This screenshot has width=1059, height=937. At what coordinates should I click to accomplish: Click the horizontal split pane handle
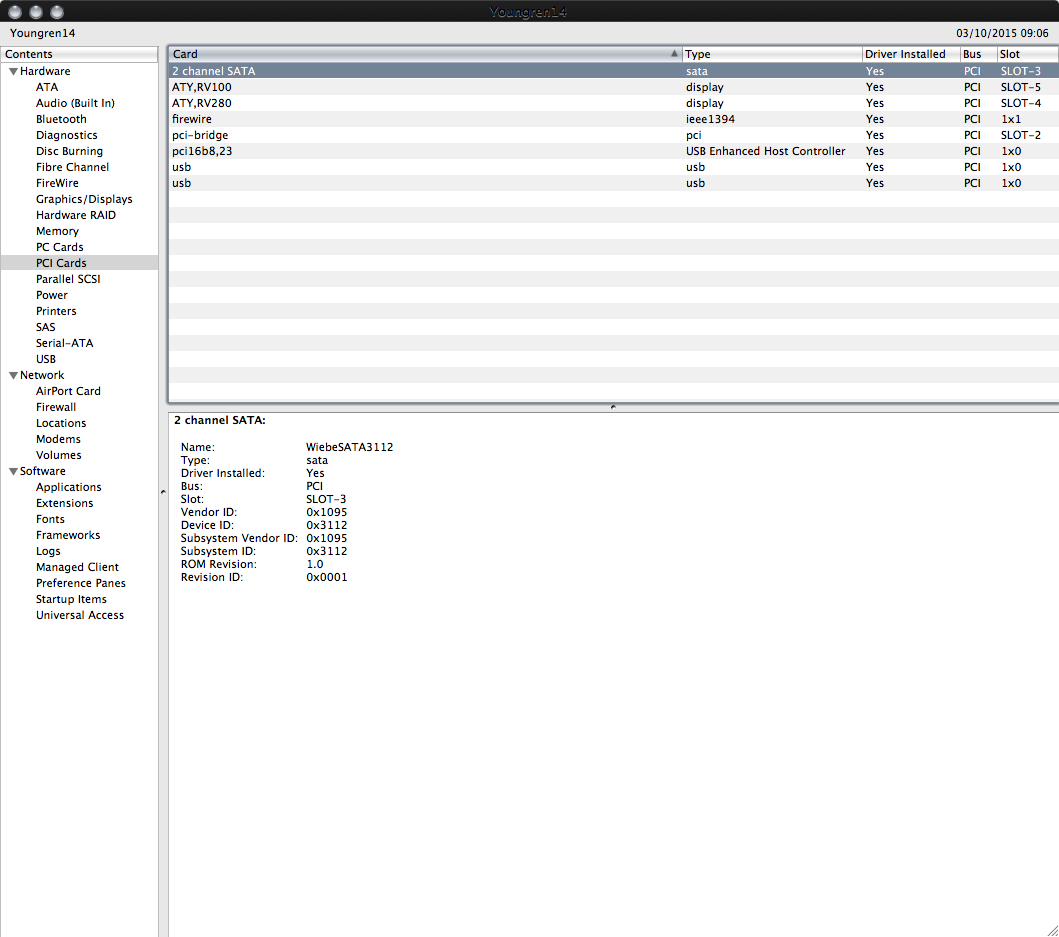613,407
